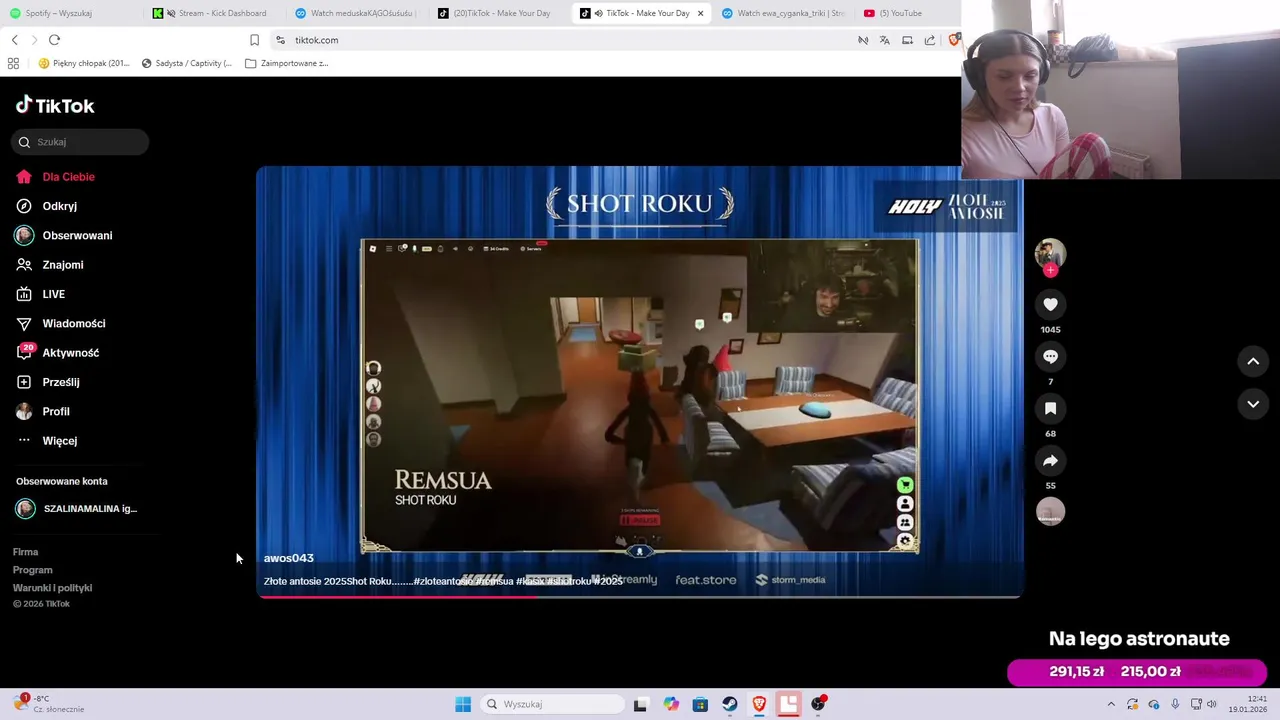This screenshot has width=1280, height=720.
Task: Expand the Więcej menu
Action: coord(47,441)
